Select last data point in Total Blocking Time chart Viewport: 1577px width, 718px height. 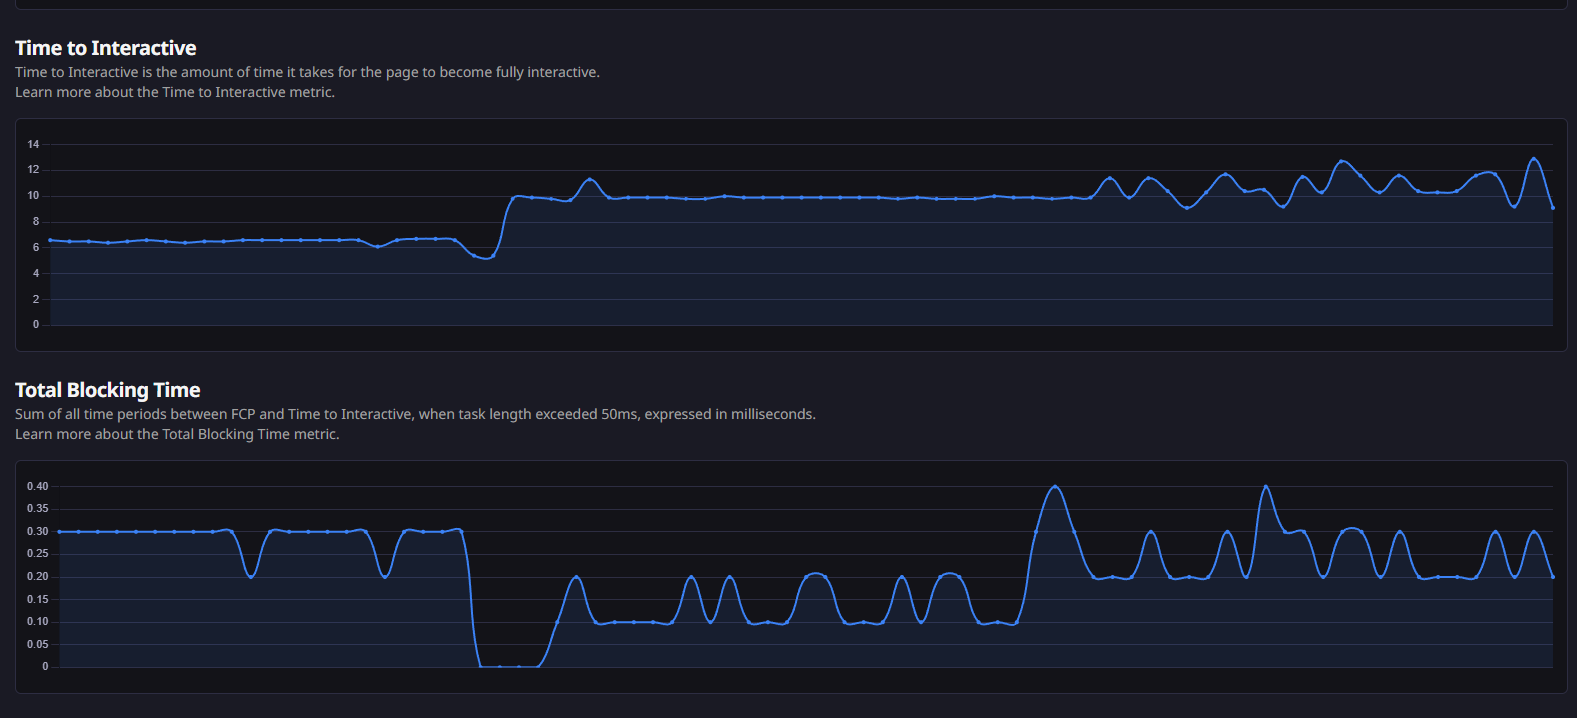pyautogui.click(x=1552, y=577)
